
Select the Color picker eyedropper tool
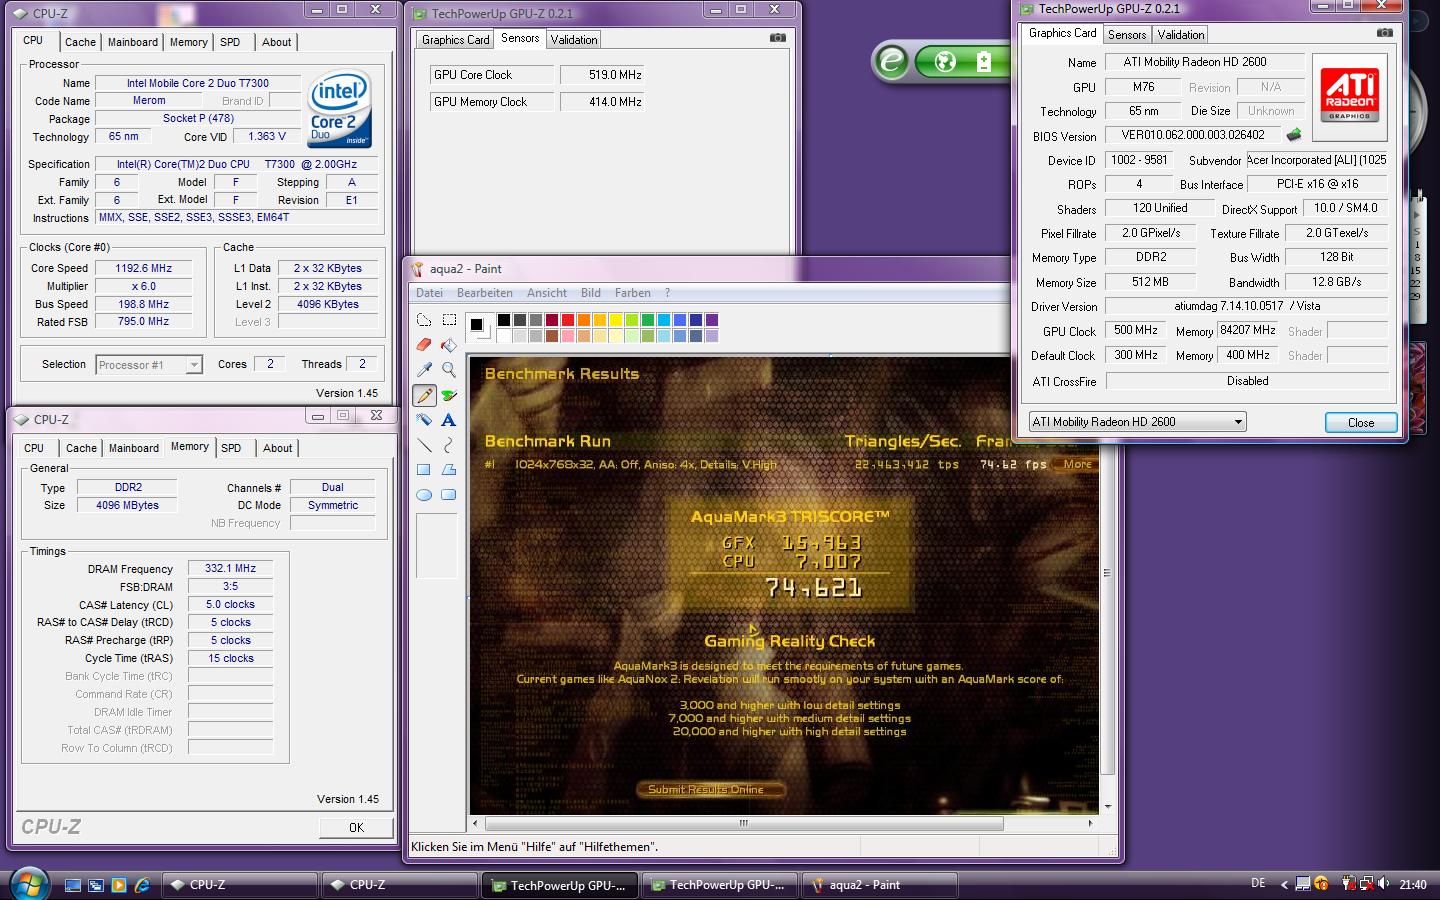click(424, 370)
